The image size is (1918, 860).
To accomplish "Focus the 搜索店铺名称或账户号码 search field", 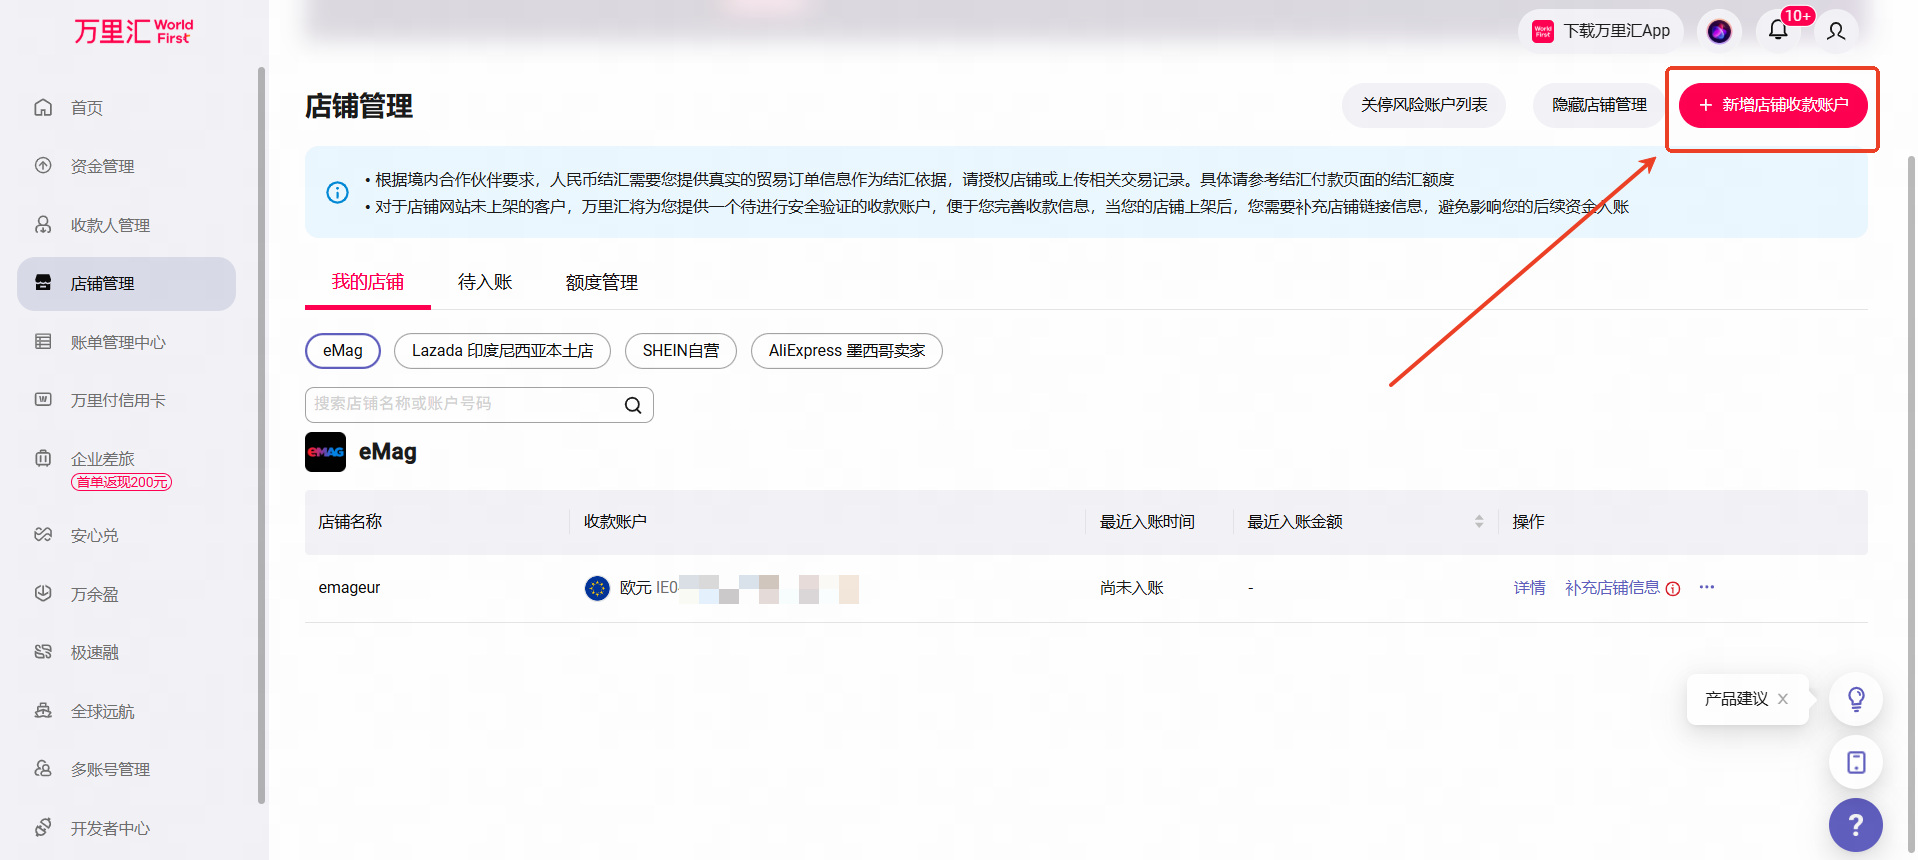I will [x=479, y=405].
